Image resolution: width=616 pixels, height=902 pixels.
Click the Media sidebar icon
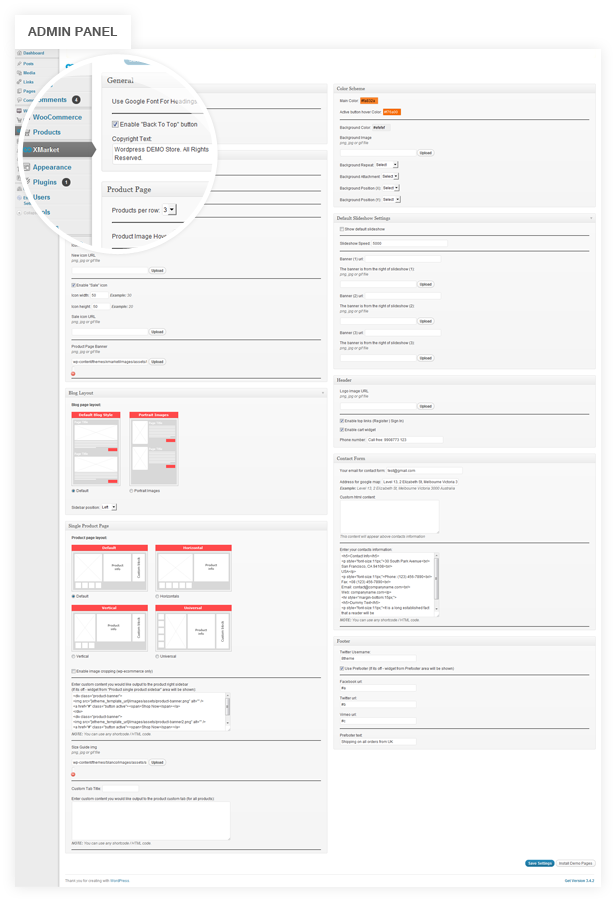19,73
